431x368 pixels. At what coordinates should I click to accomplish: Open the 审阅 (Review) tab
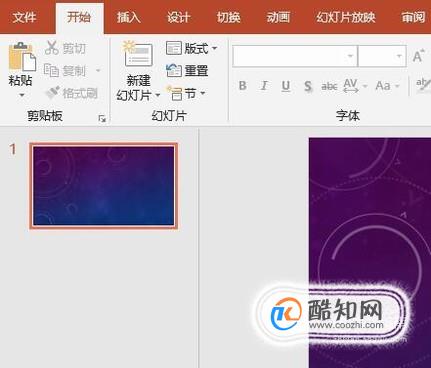pos(413,17)
